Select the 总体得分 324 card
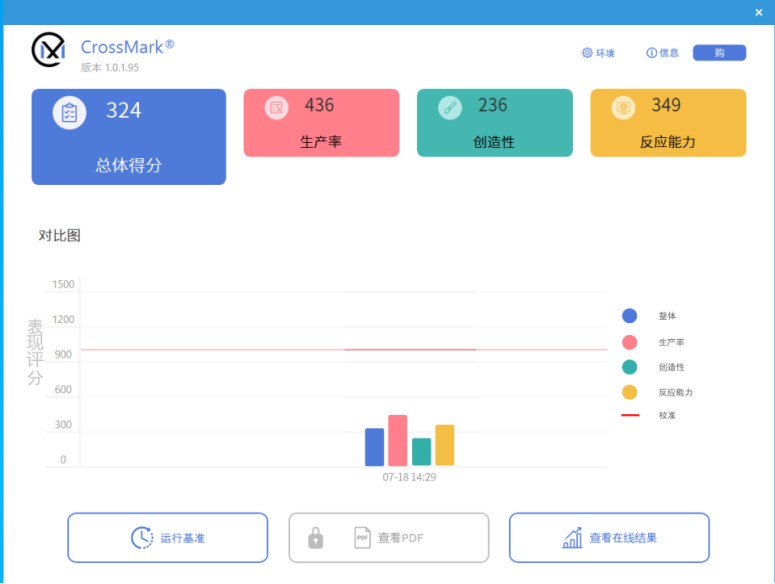The image size is (775, 584). tap(129, 137)
